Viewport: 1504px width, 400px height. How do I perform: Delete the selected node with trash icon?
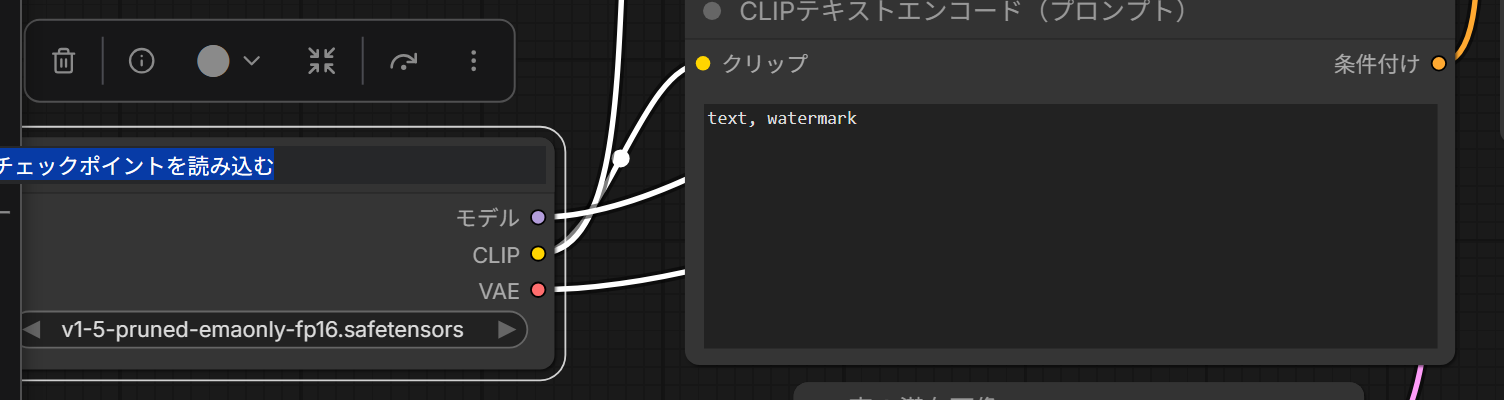coord(63,61)
